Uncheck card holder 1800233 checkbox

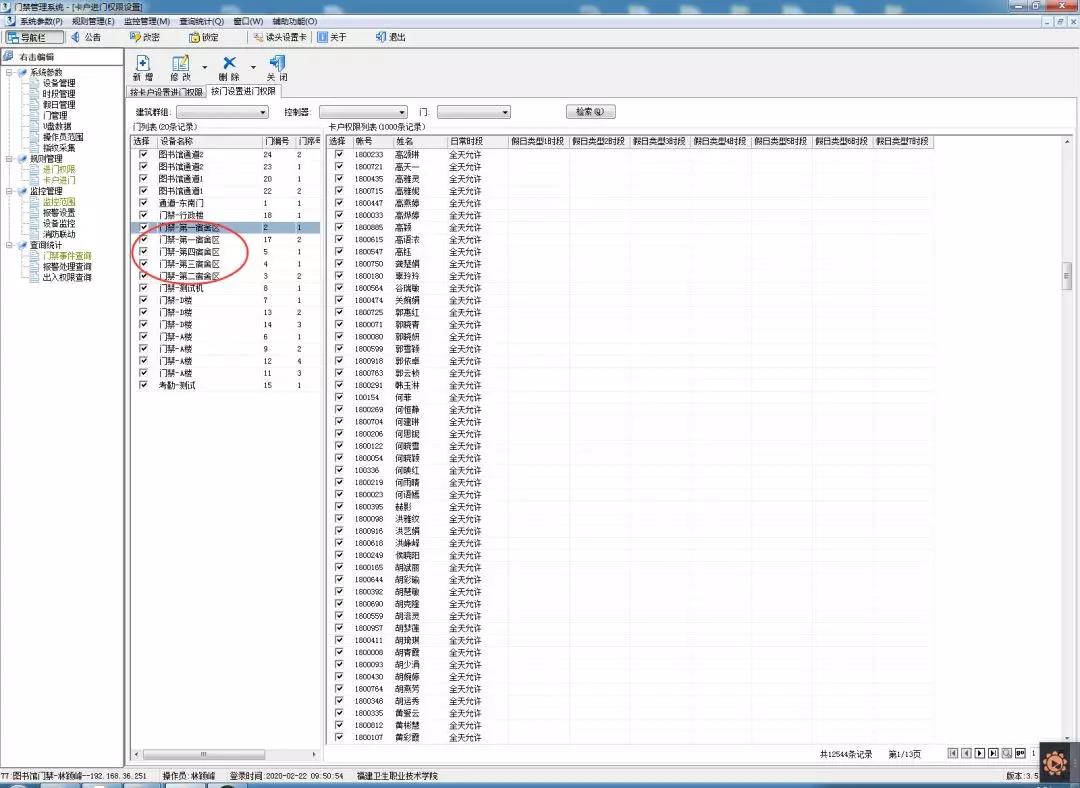point(339,155)
